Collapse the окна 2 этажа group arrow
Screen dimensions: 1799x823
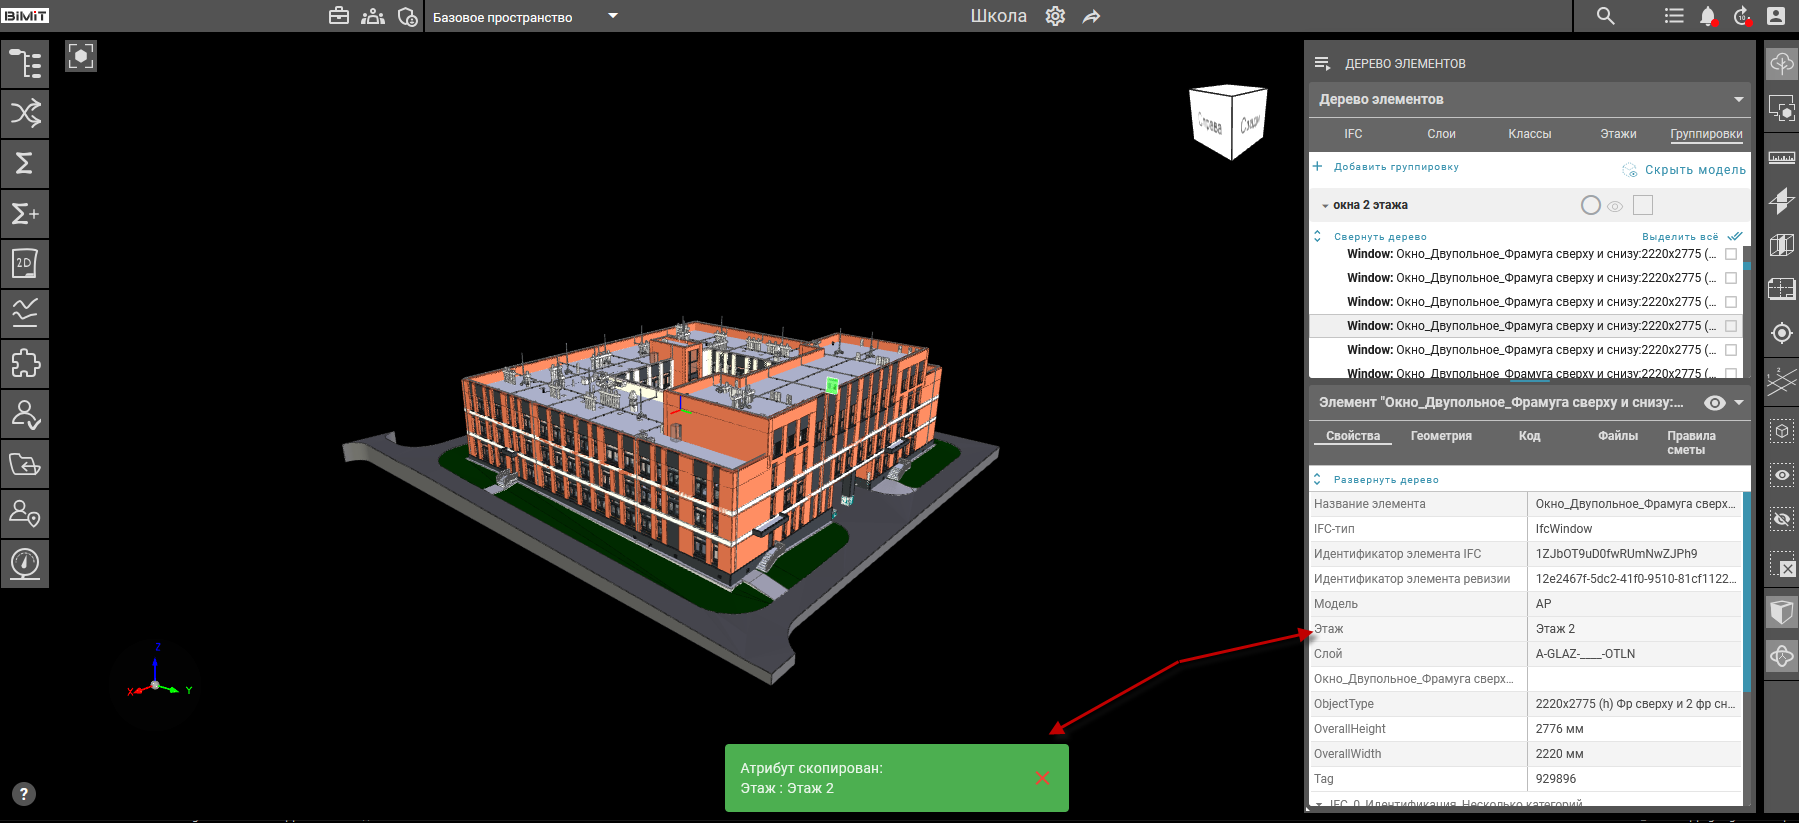(1325, 206)
